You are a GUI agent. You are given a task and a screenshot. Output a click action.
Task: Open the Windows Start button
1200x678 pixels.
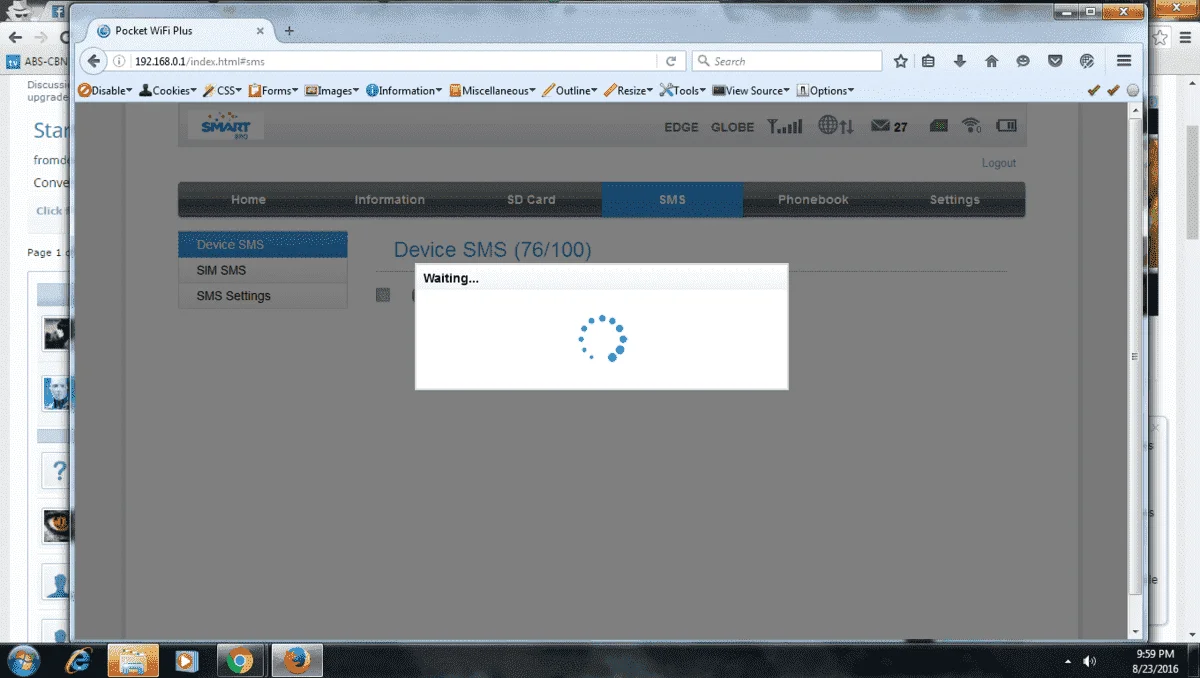coord(23,660)
